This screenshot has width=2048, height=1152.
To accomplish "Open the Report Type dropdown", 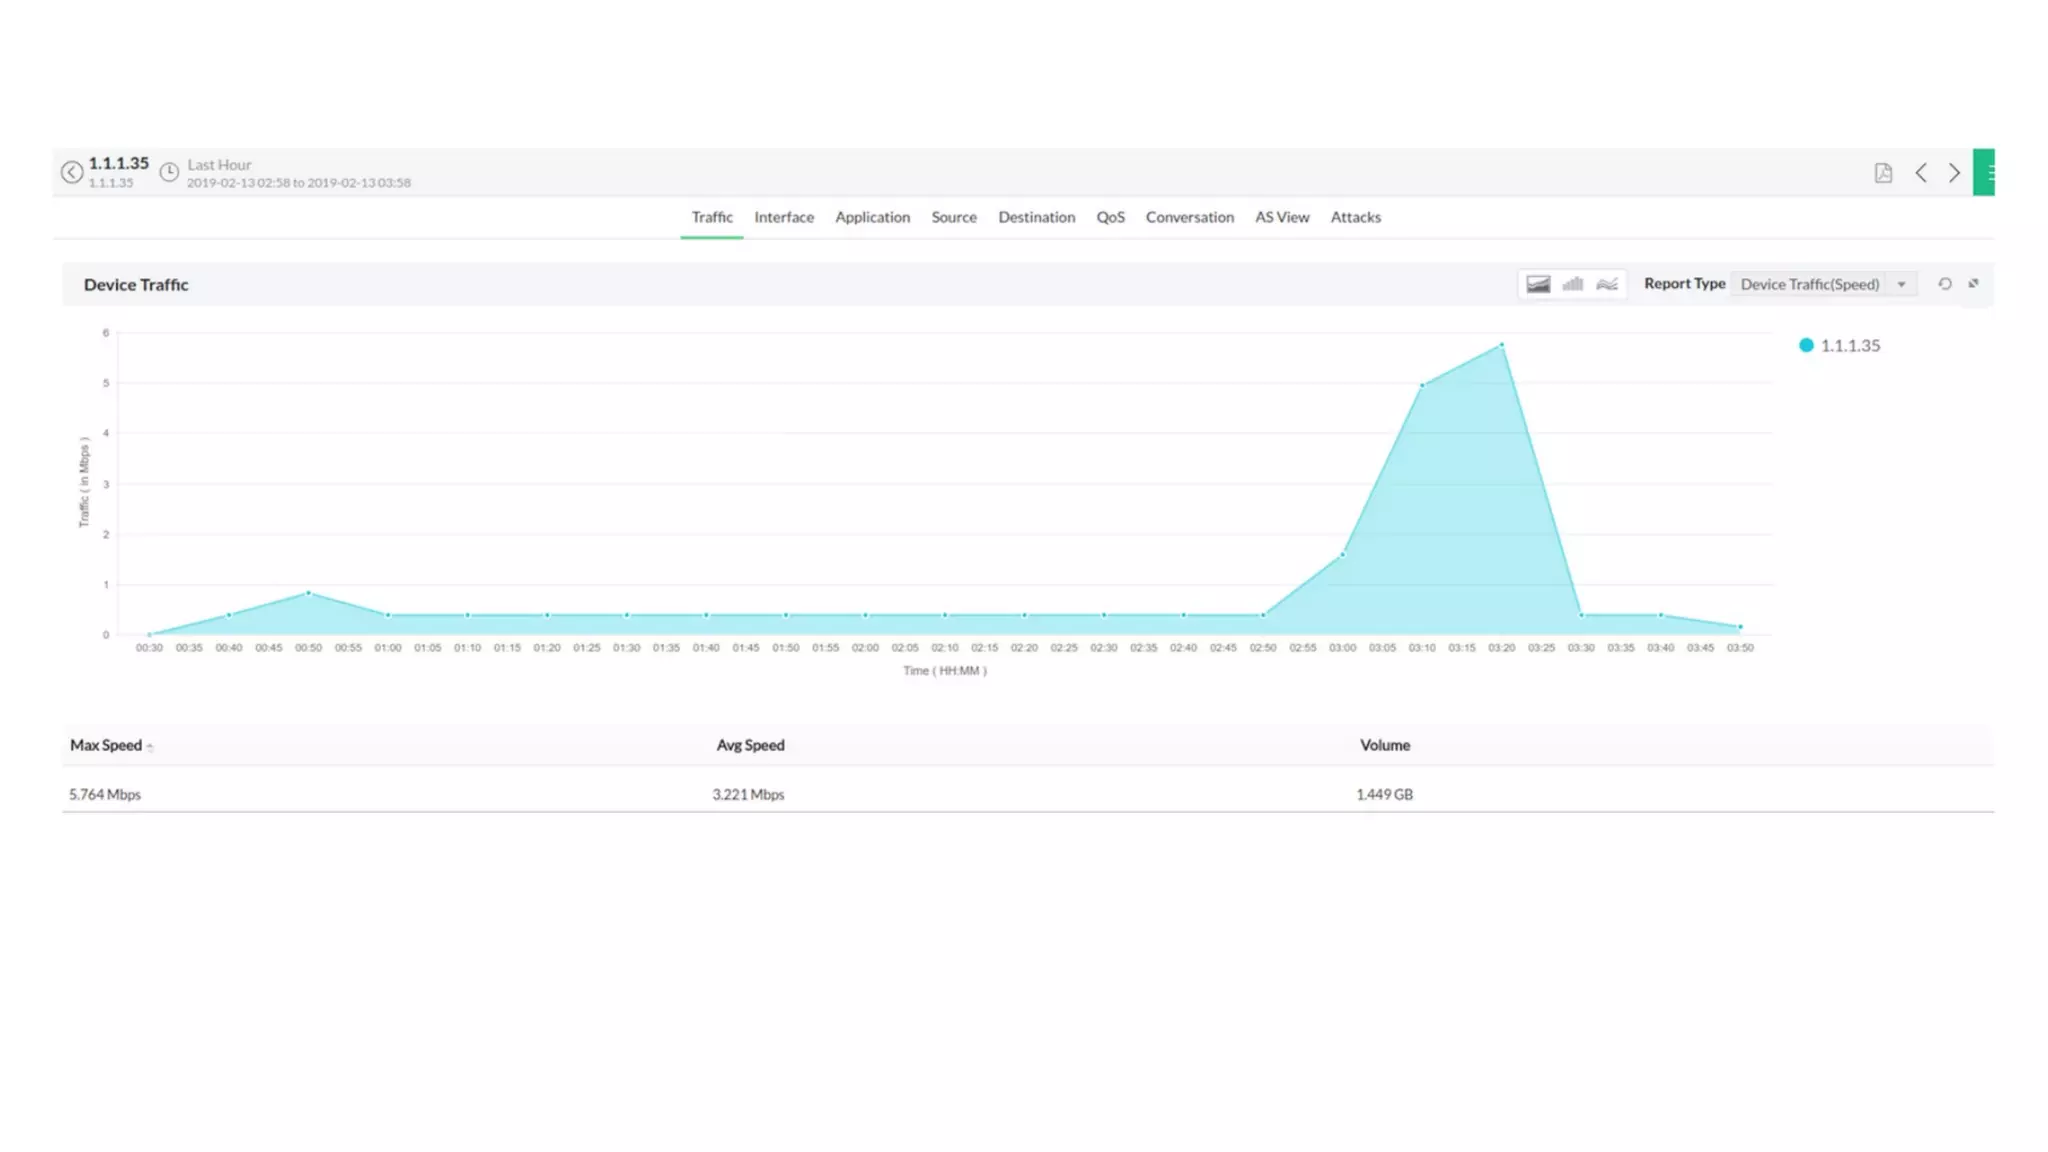I will pos(1824,284).
